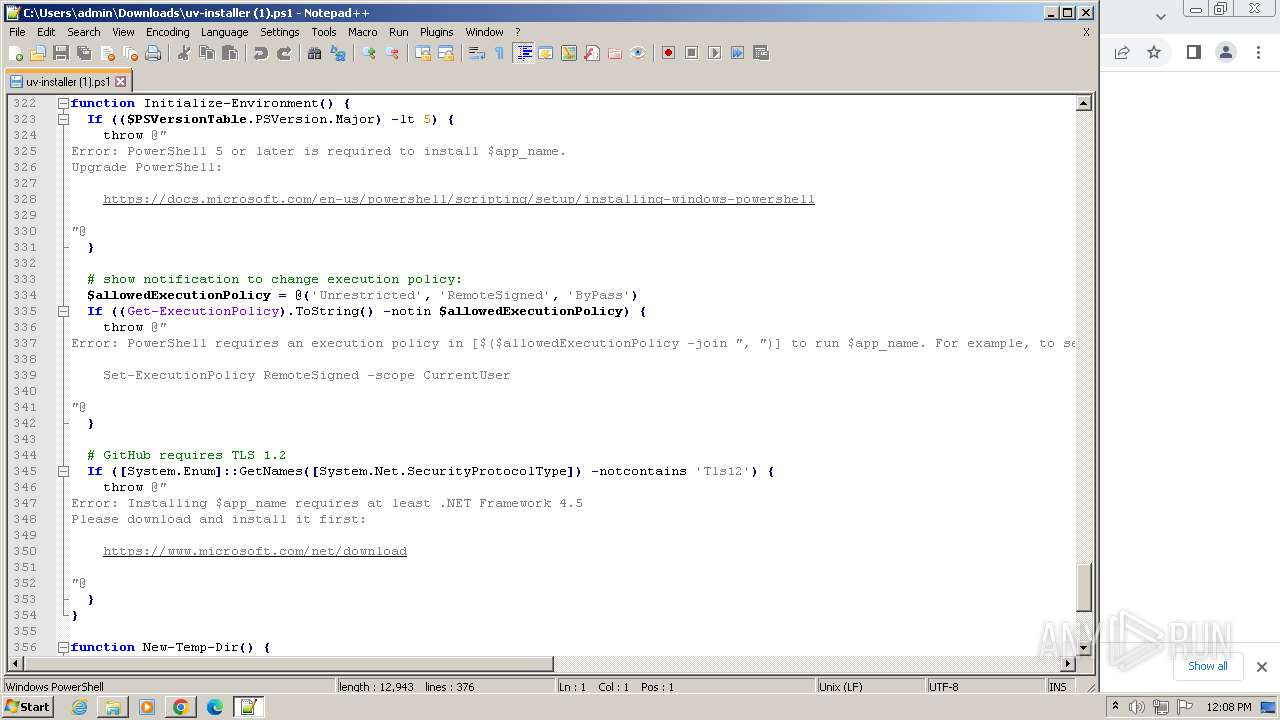Click vertical scrollbar down arrow
The width and height of the screenshot is (1280, 720).
click(x=1083, y=648)
